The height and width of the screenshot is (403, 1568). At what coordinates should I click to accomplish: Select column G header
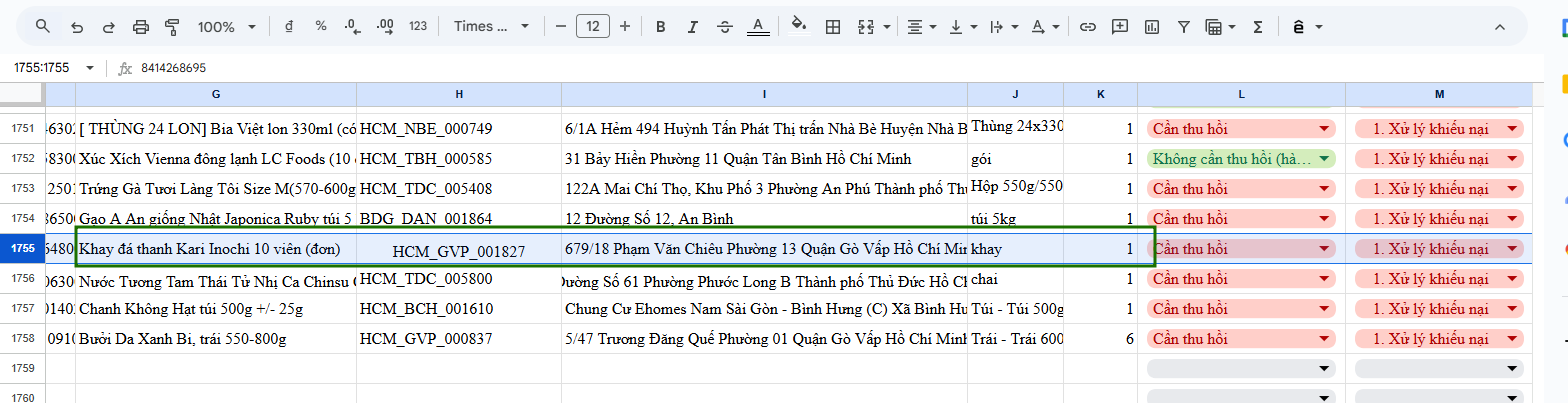pyautogui.click(x=216, y=94)
